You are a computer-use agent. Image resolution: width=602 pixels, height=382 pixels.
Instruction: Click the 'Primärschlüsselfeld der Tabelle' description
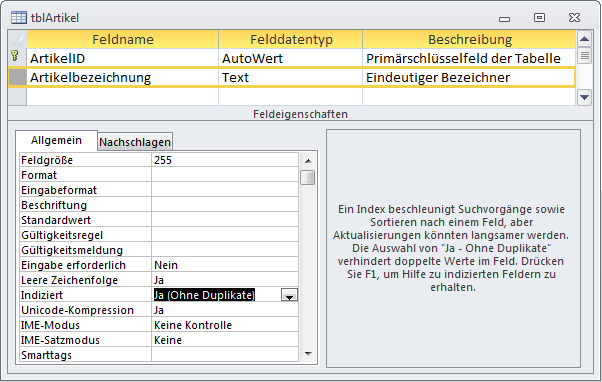click(x=469, y=58)
